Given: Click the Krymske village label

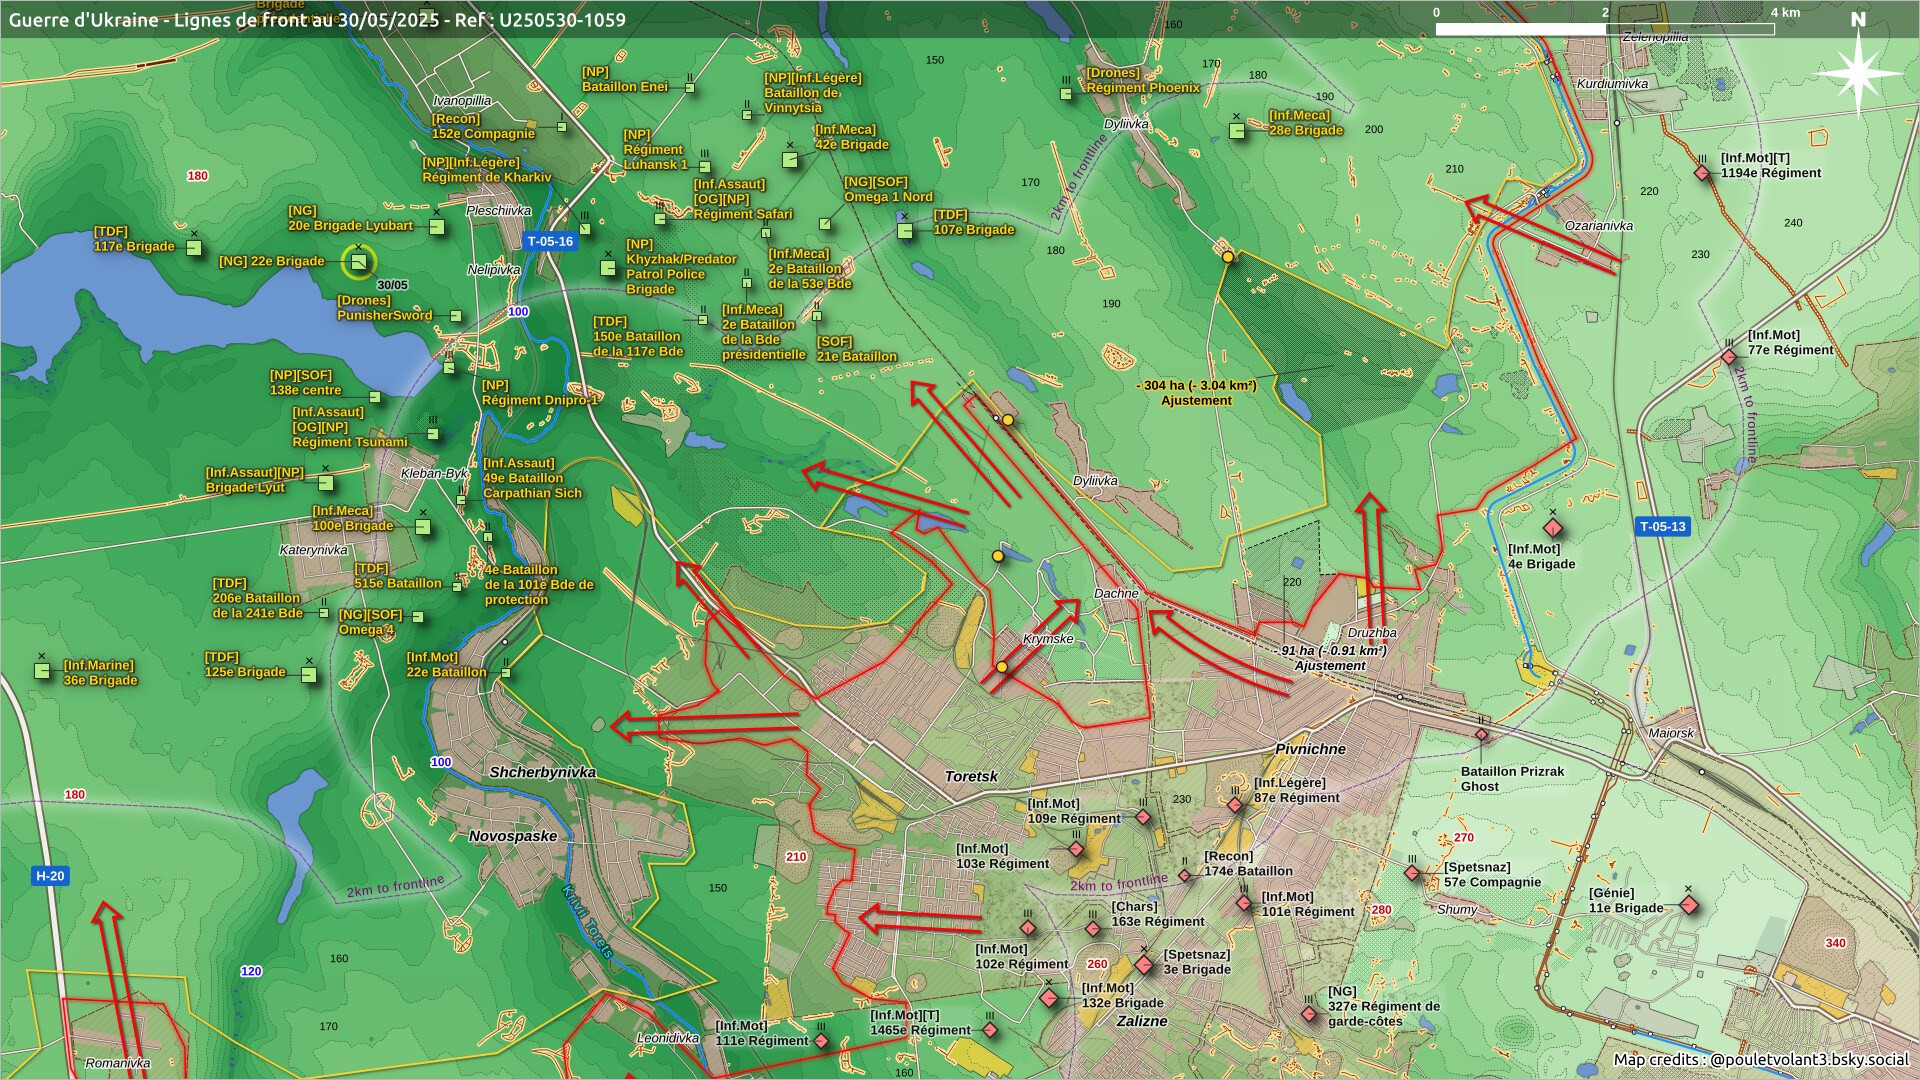Looking at the screenshot, I should [x=1048, y=639].
